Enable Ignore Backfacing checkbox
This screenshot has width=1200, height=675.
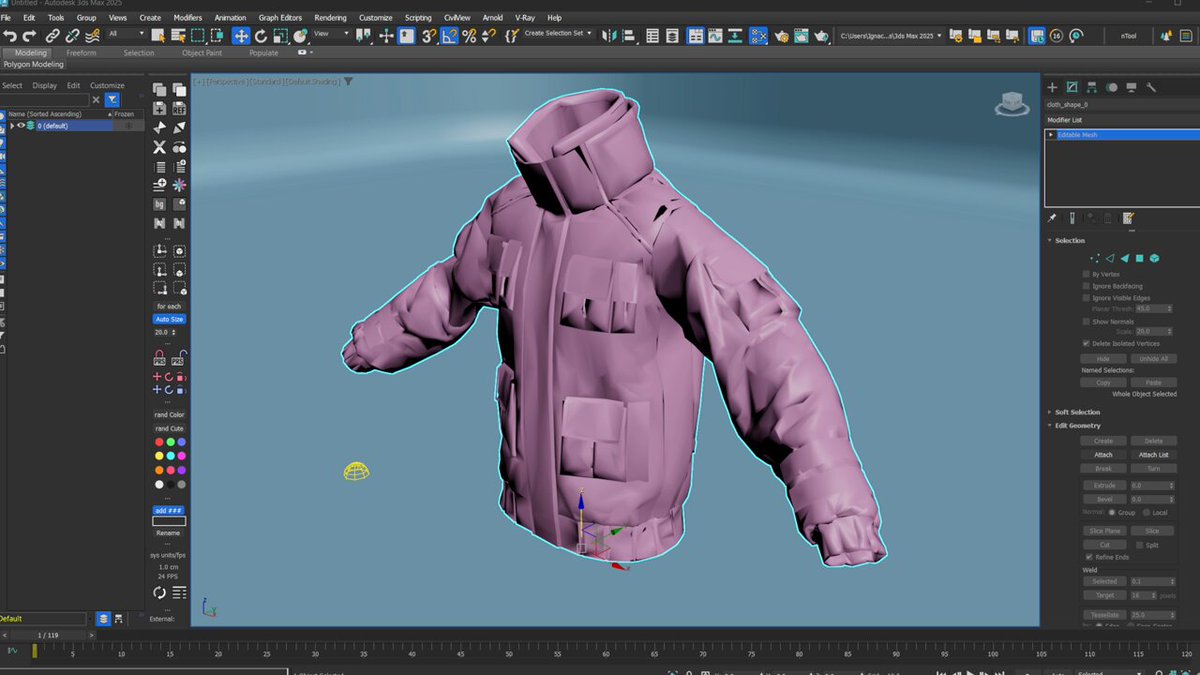point(1087,286)
